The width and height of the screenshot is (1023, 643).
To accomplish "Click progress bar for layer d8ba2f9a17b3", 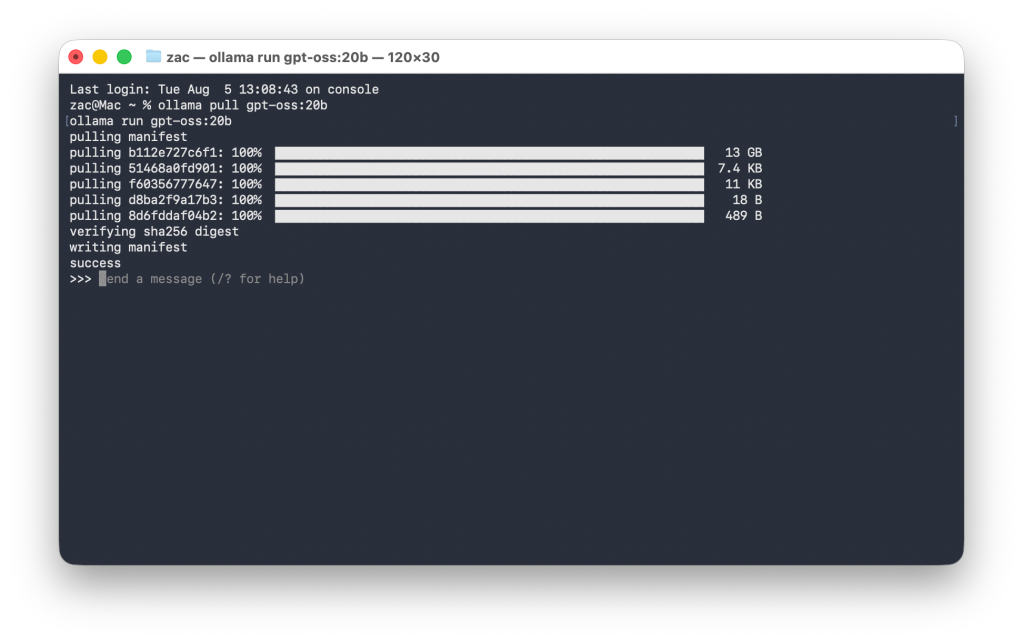I will pyautogui.click(x=489, y=200).
